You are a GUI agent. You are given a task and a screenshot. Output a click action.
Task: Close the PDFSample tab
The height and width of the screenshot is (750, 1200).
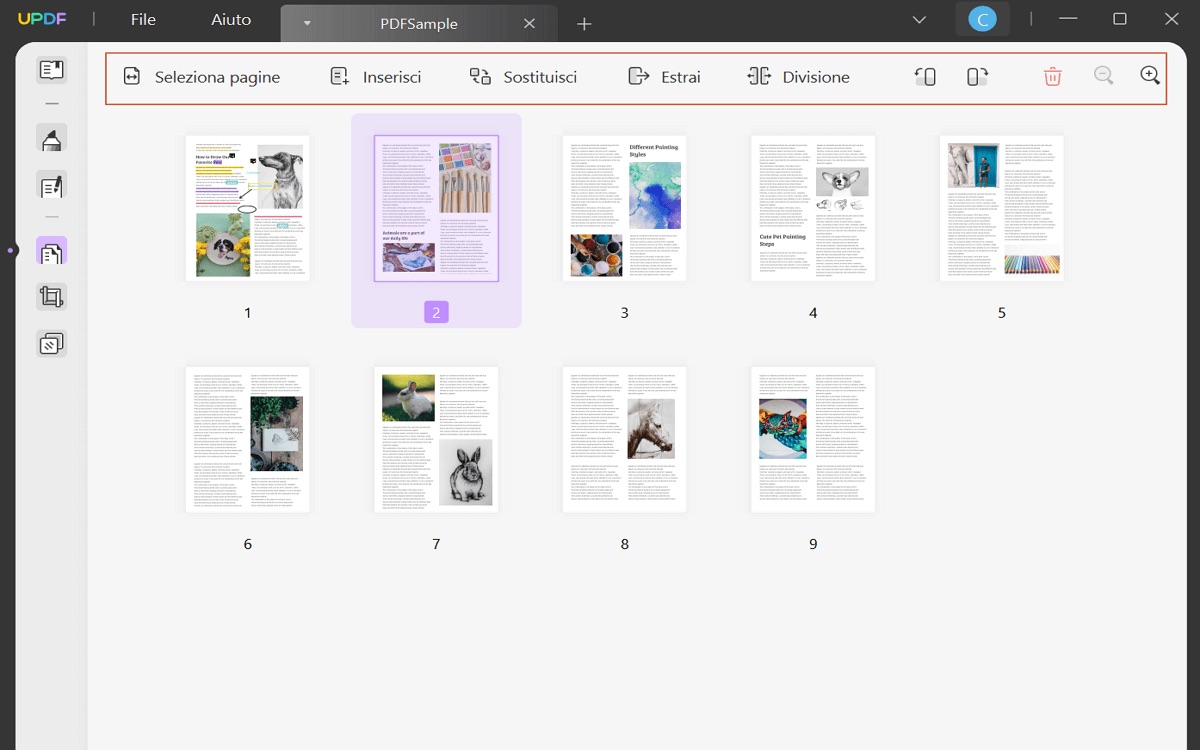pyautogui.click(x=530, y=23)
